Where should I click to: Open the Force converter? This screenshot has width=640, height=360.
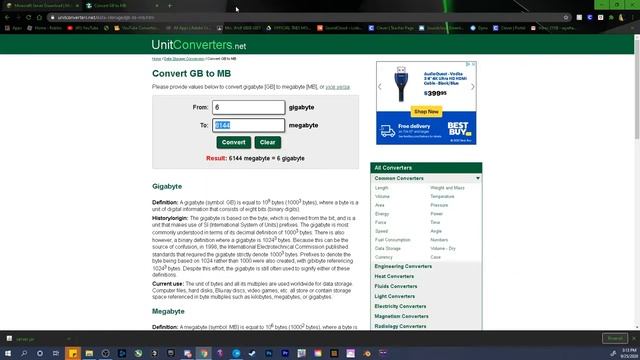pyautogui.click(x=380, y=222)
